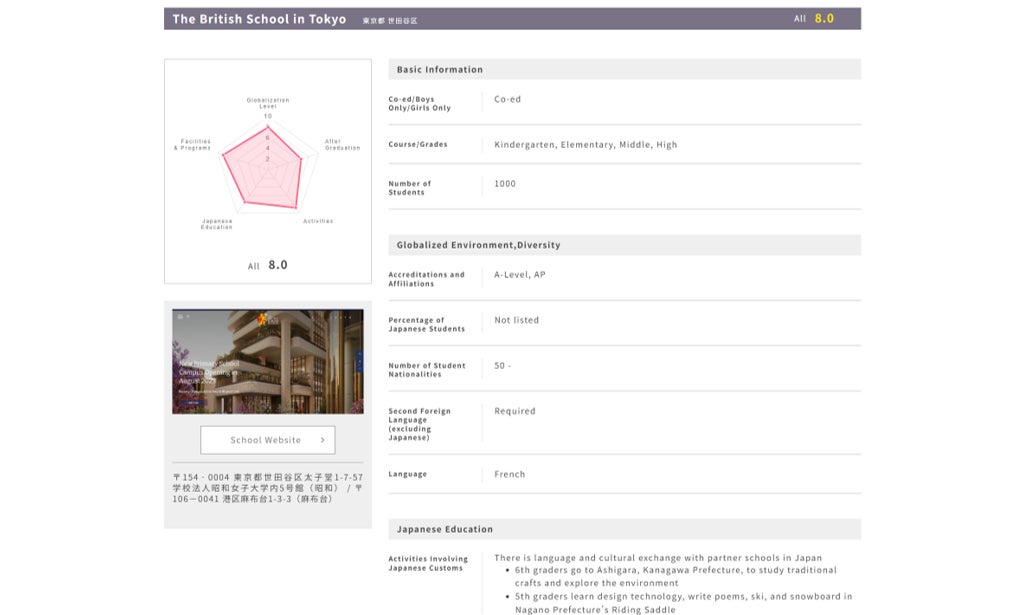Click the Second Foreign Language label
The height and width of the screenshot is (615, 1021).
[419, 424]
